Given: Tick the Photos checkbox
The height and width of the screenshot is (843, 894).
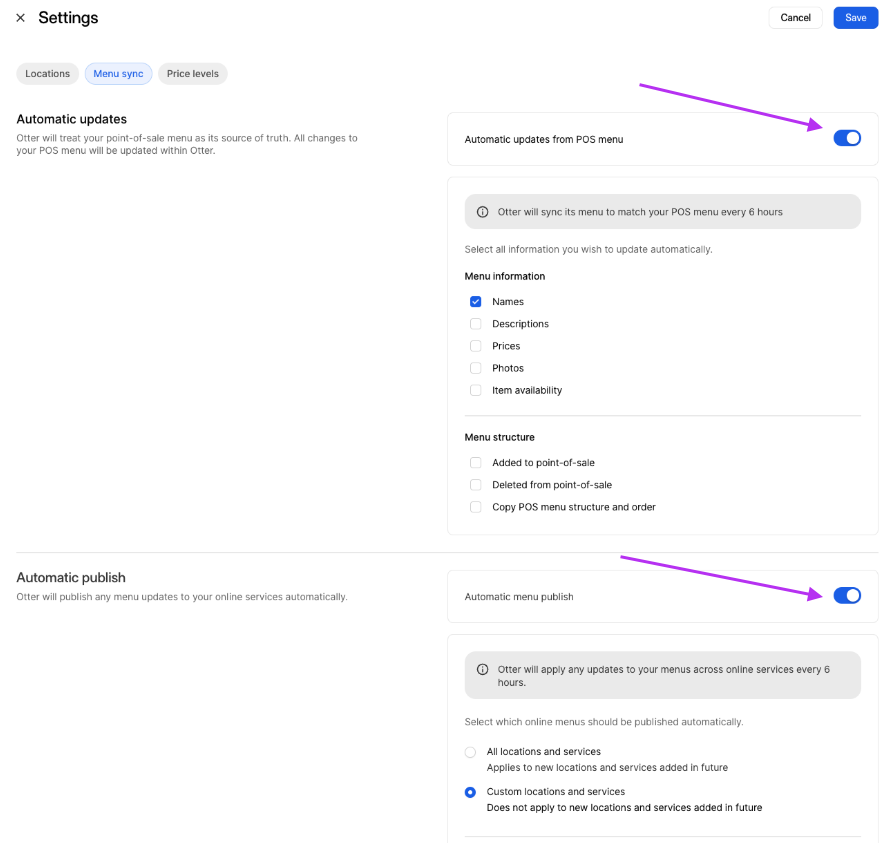Looking at the screenshot, I should [476, 368].
